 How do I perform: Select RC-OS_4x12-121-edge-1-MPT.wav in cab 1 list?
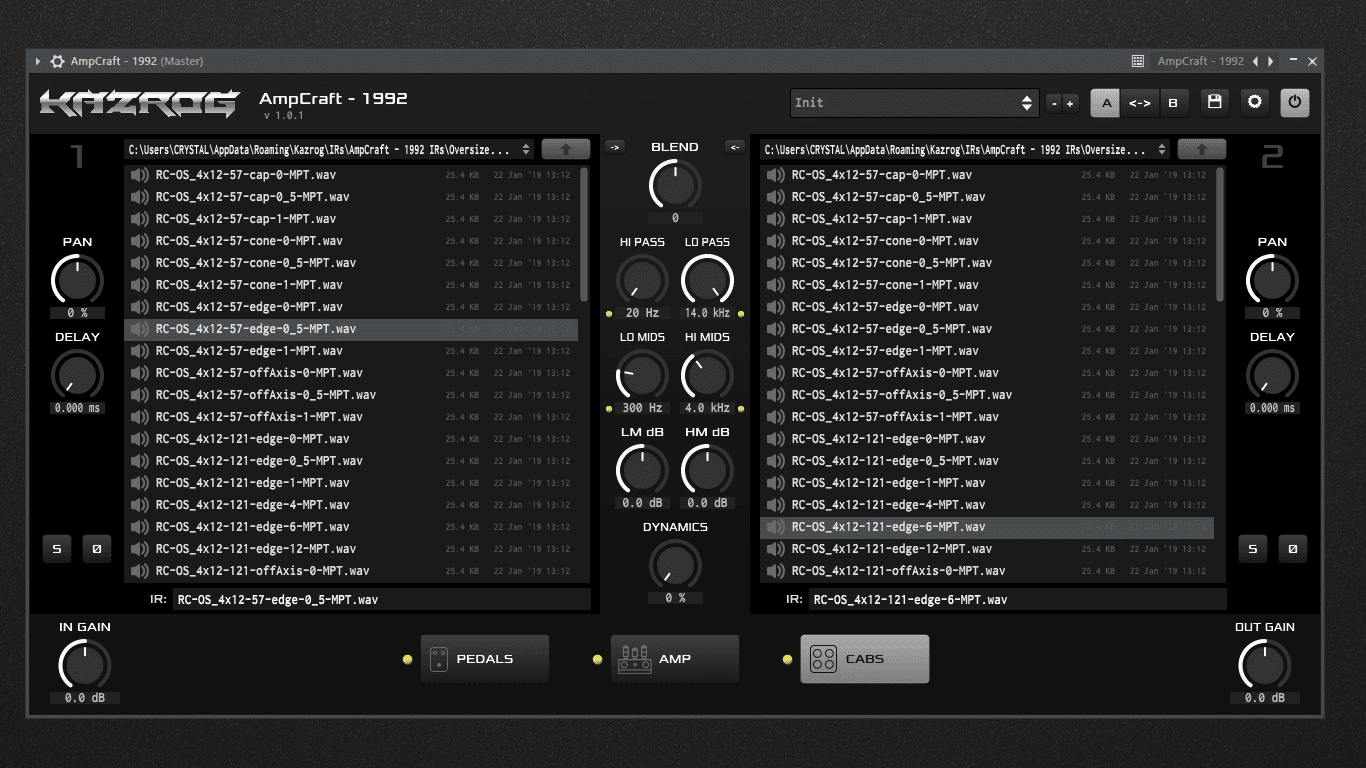351,483
